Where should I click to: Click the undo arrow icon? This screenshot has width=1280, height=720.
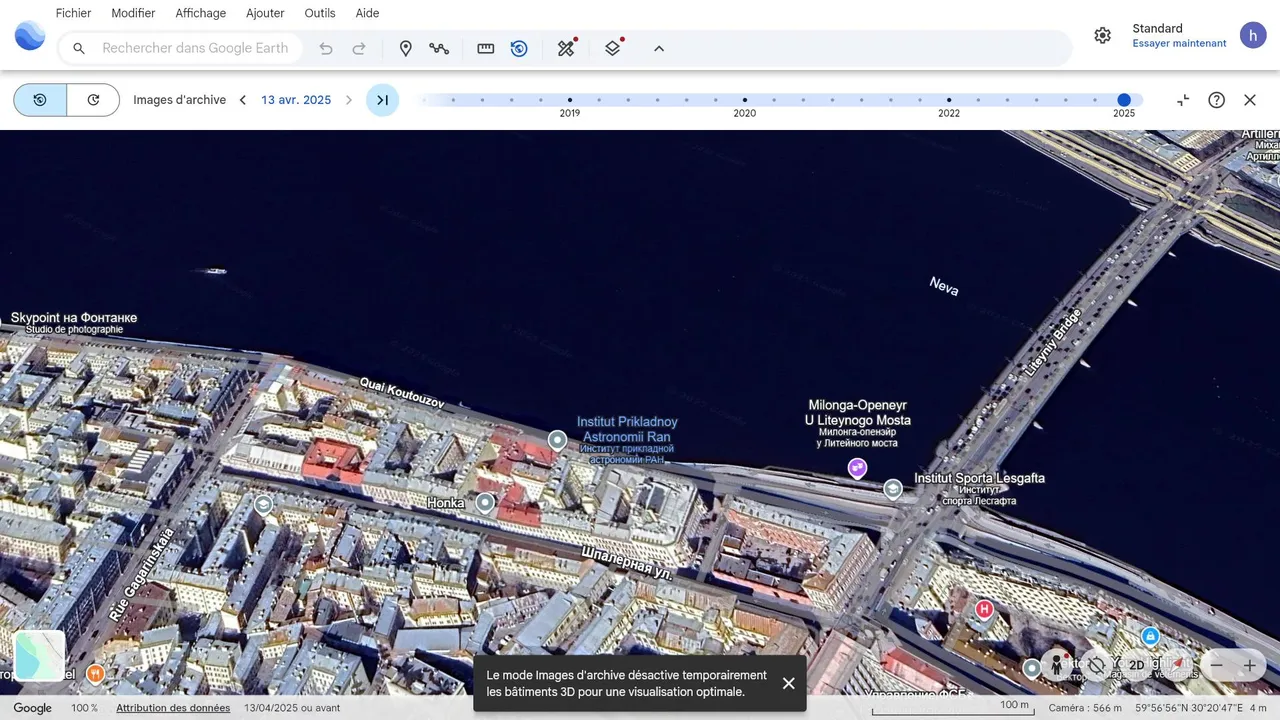click(x=325, y=48)
